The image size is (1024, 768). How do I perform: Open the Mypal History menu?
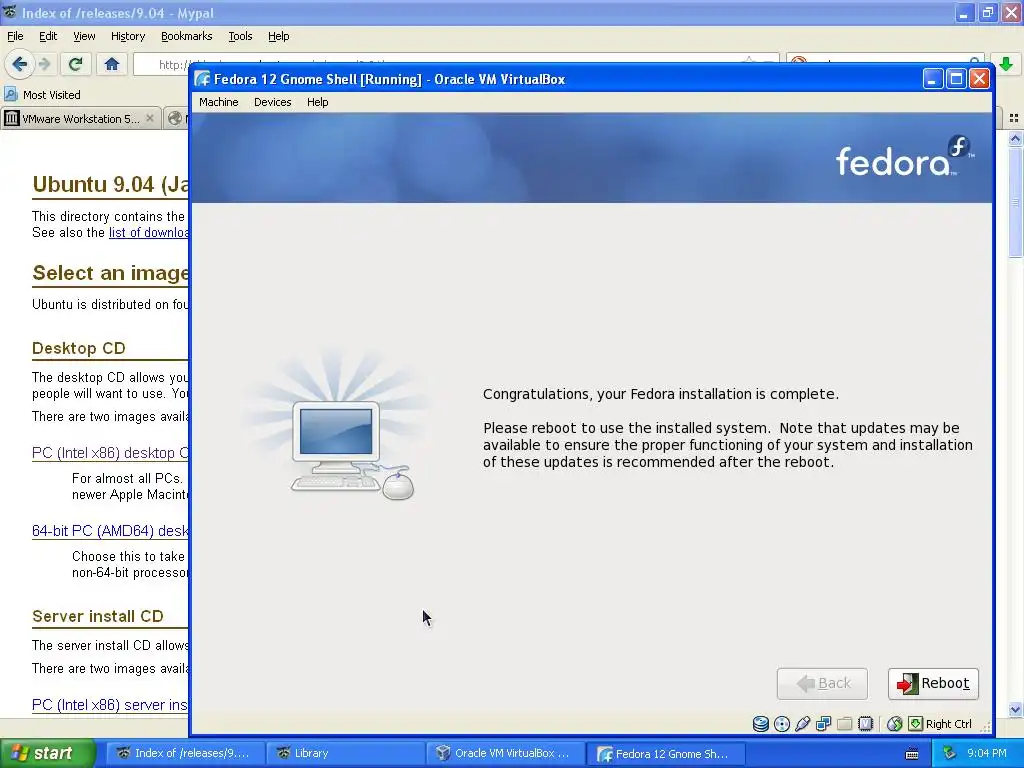(128, 36)
